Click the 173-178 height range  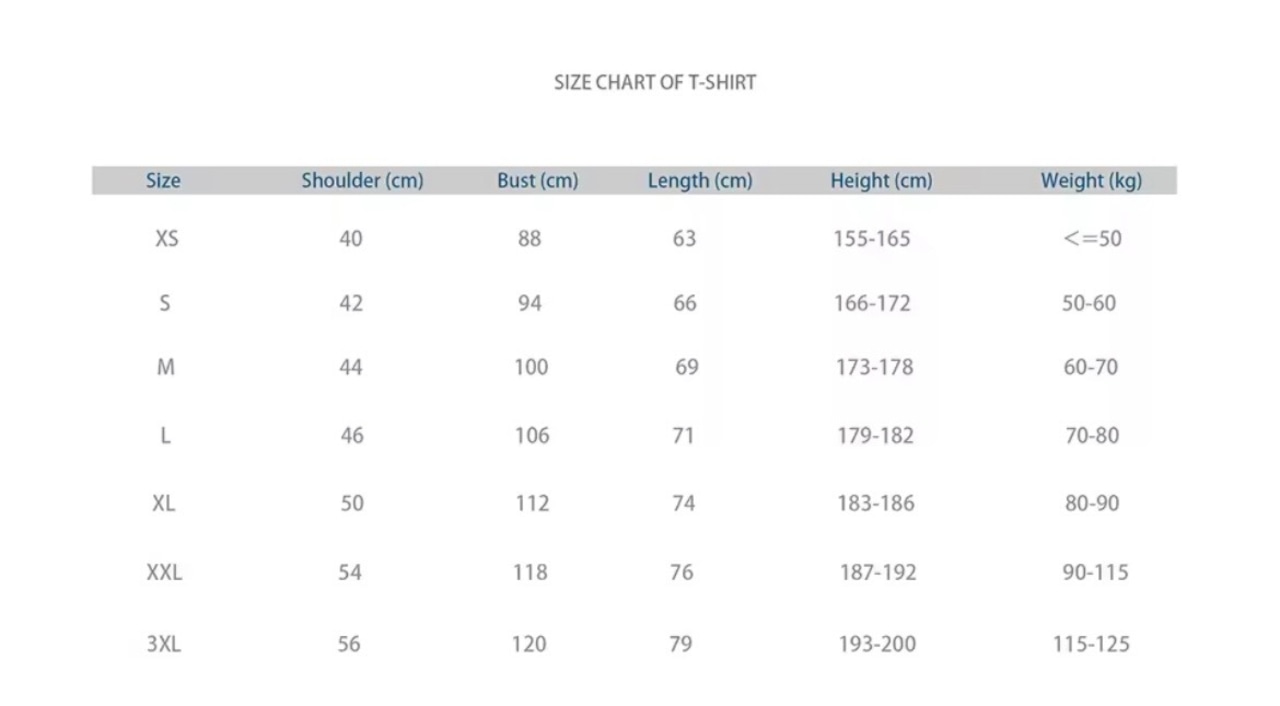tap(874, 367)
